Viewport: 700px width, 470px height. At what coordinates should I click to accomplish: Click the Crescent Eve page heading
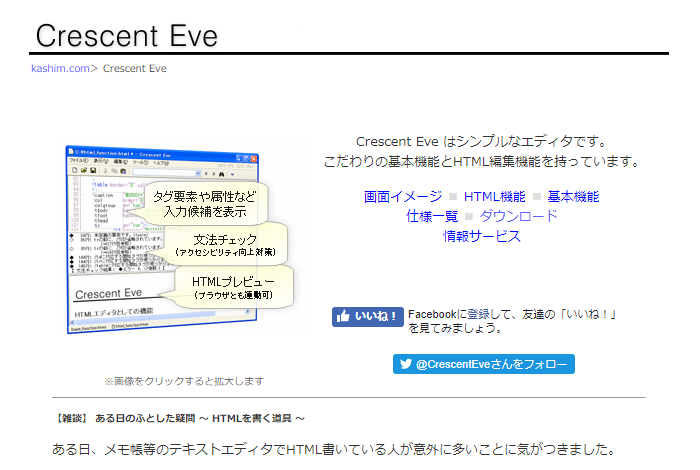(x=127, y=36)
